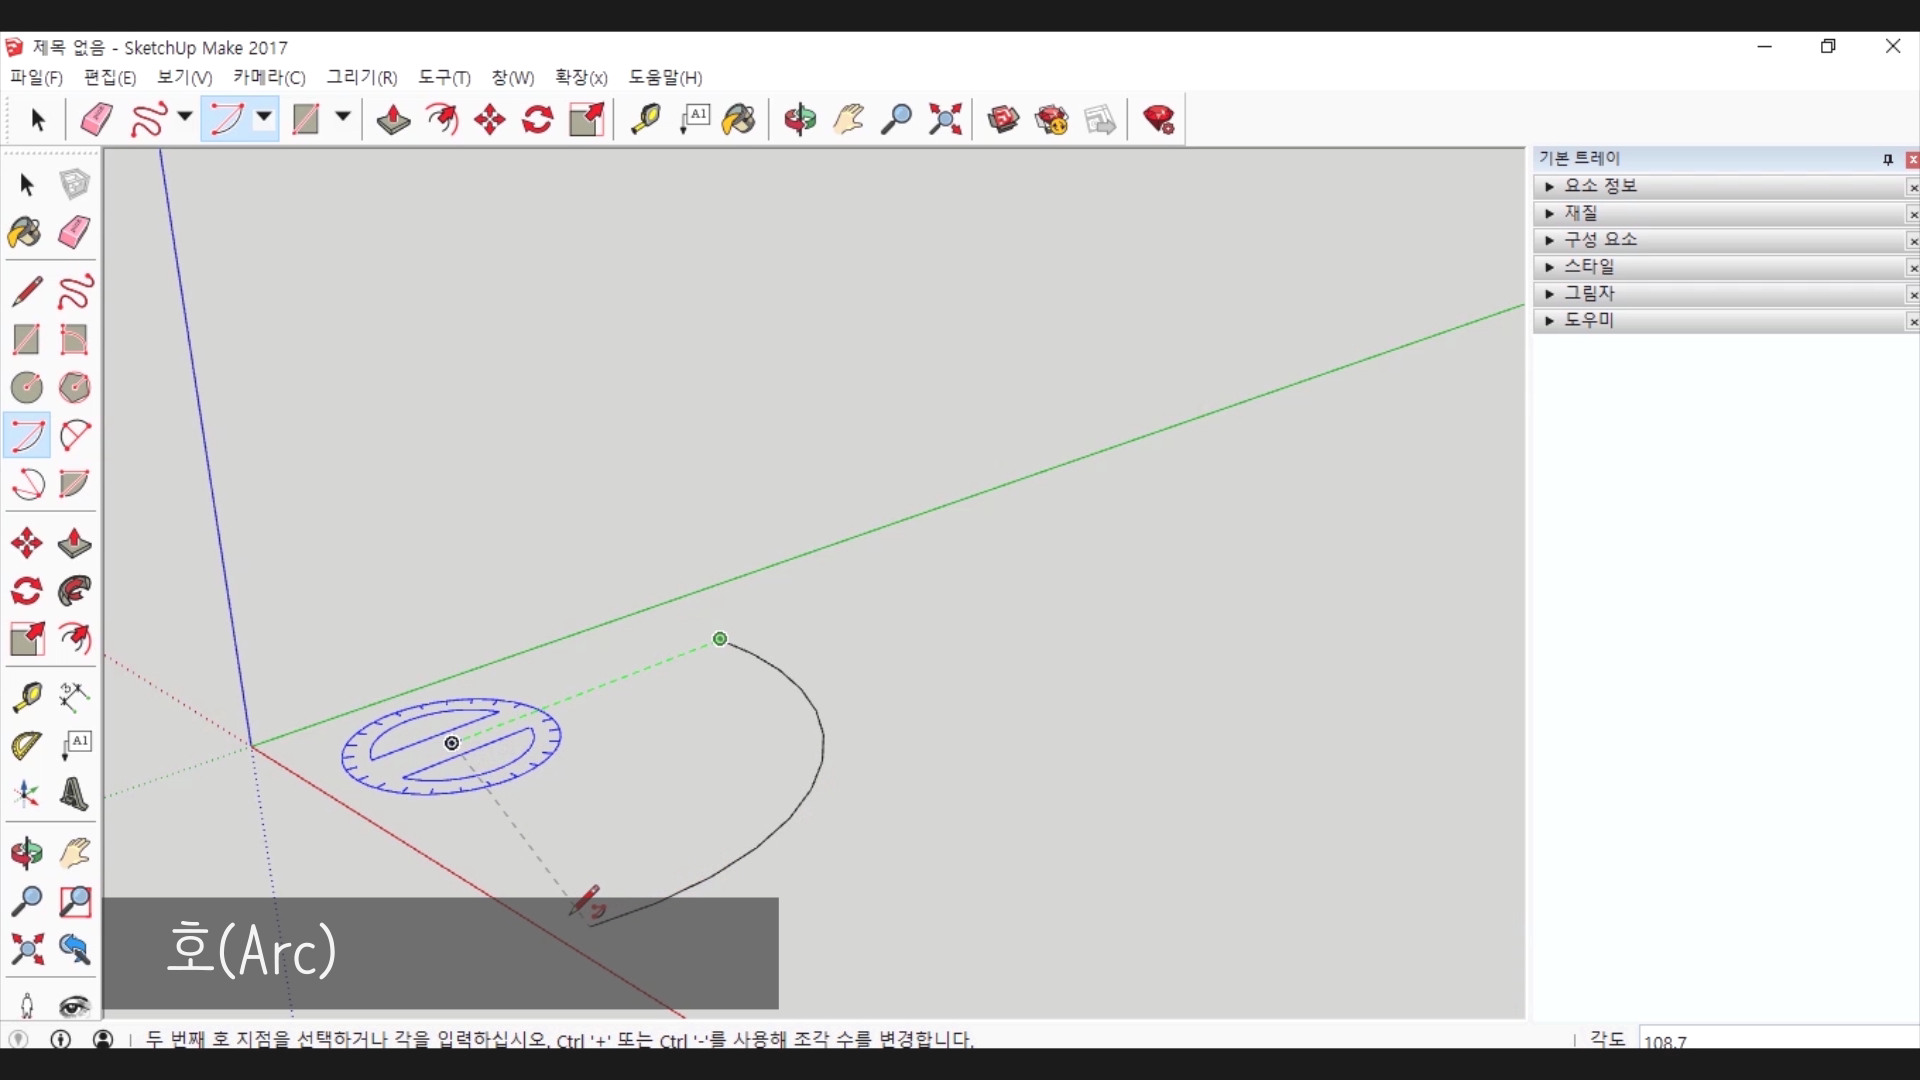Select the Protractor tool
The width and height of the screenshot is (1920, 1080).
(25, 745)
